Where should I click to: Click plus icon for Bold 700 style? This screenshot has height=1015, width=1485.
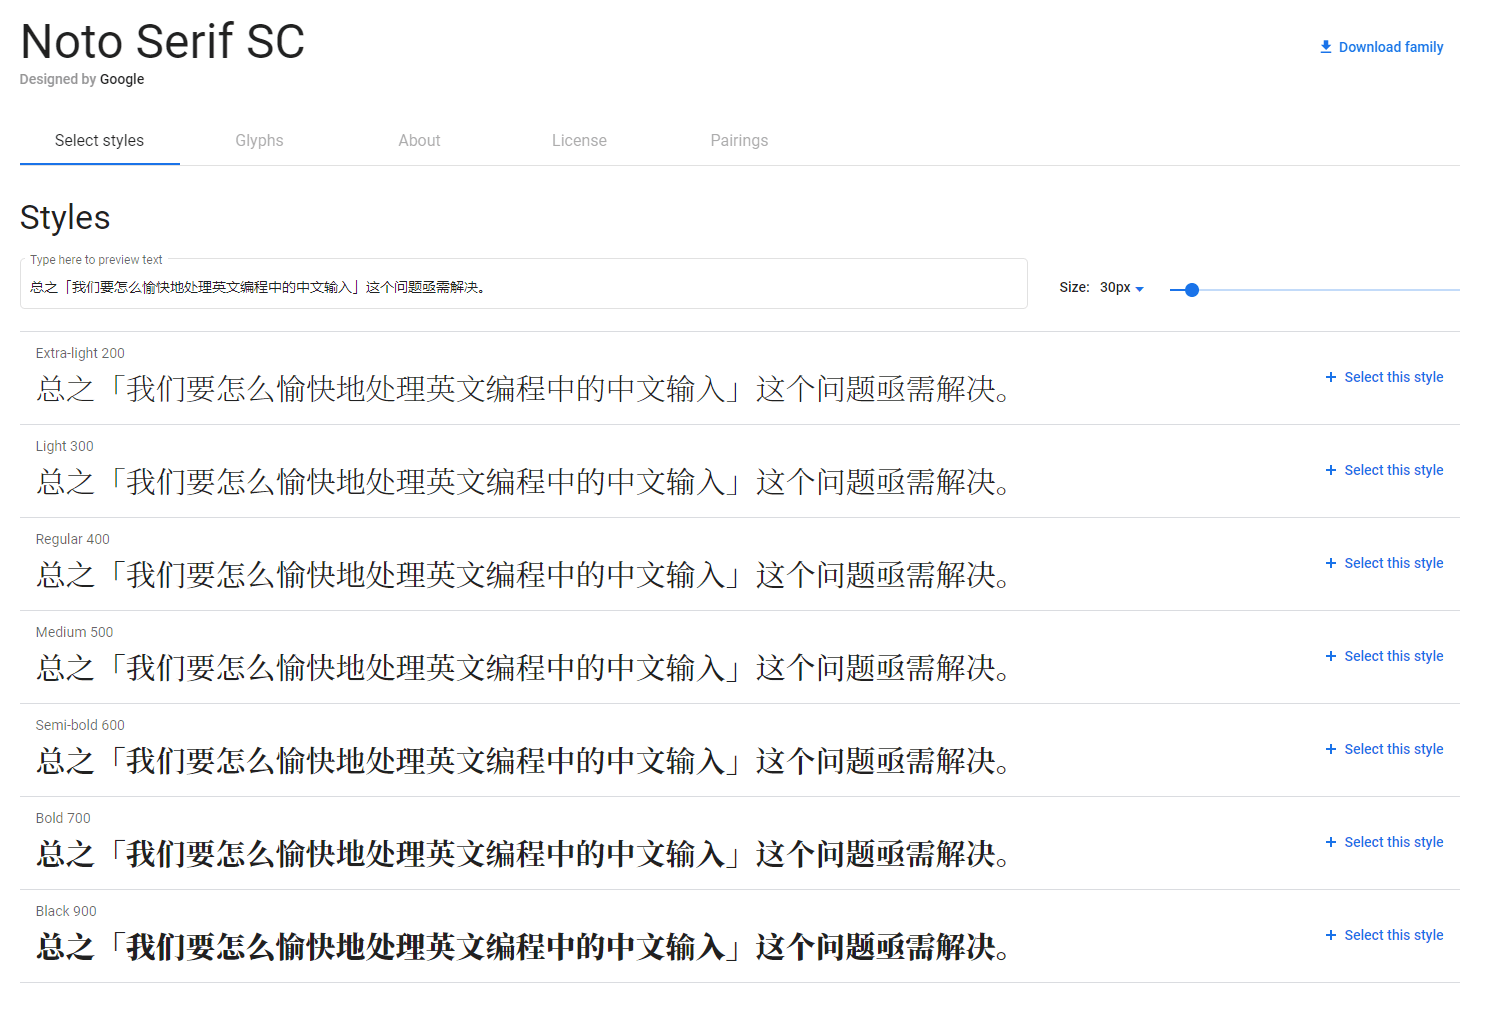(x=1330, y=842)
